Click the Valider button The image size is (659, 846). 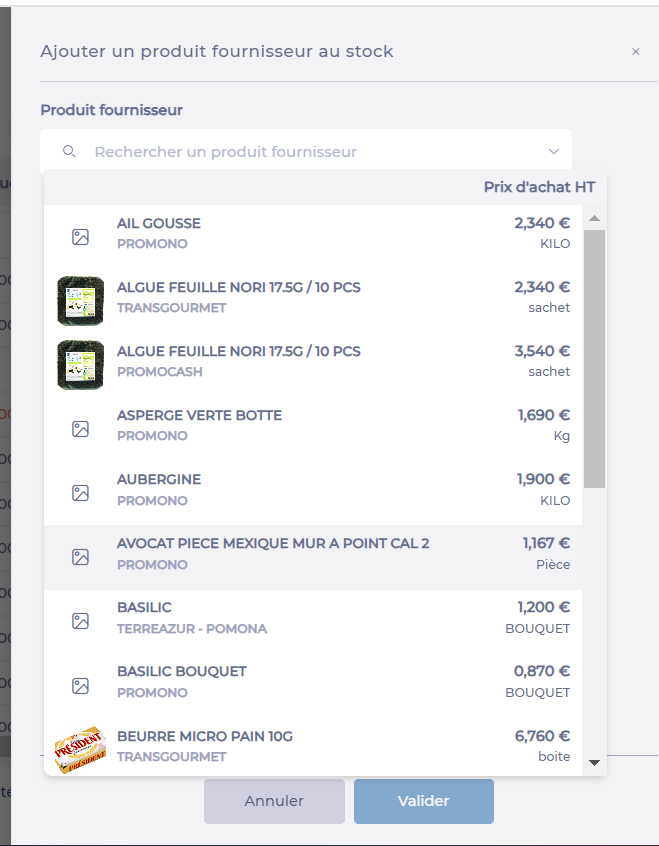pos(424,801)
